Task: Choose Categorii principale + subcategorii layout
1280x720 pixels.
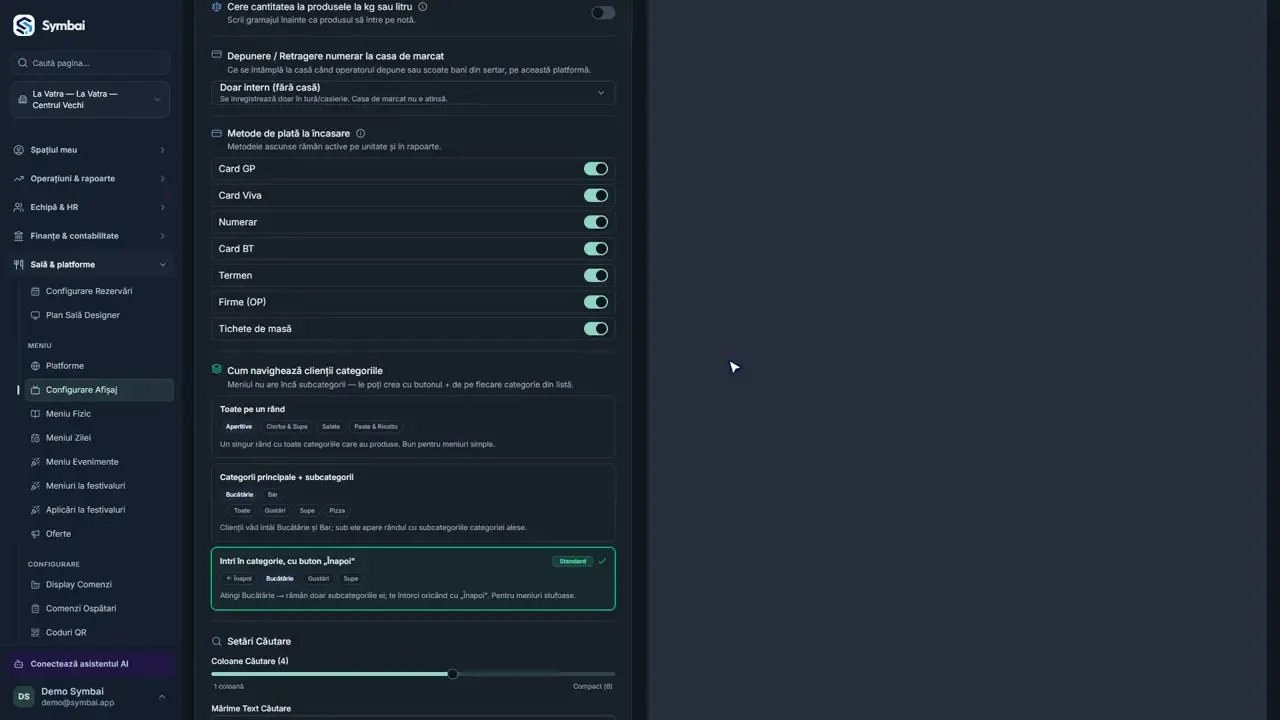Action: [x=413, y=503]
